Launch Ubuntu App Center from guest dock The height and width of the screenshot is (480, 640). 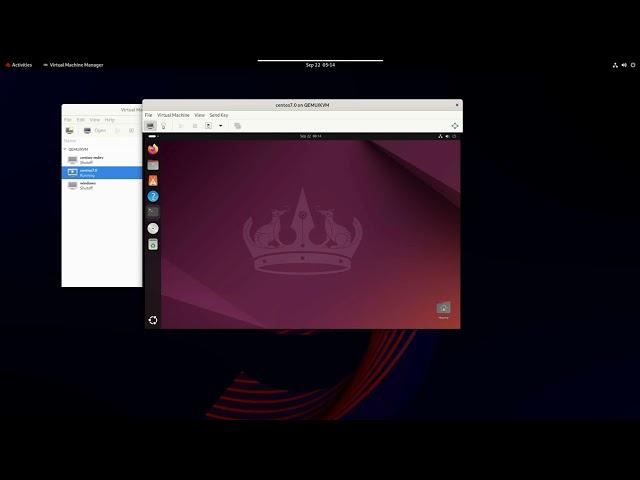(153, 181)
